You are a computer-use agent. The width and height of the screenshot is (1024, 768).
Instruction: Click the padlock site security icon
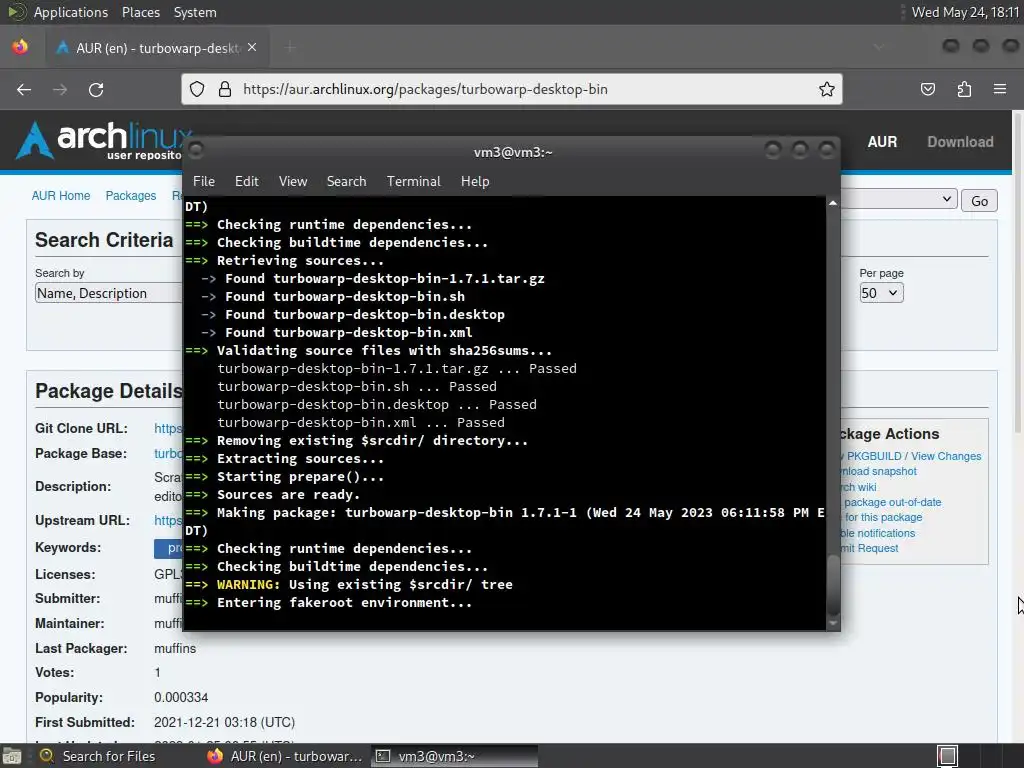coord(225,89)
